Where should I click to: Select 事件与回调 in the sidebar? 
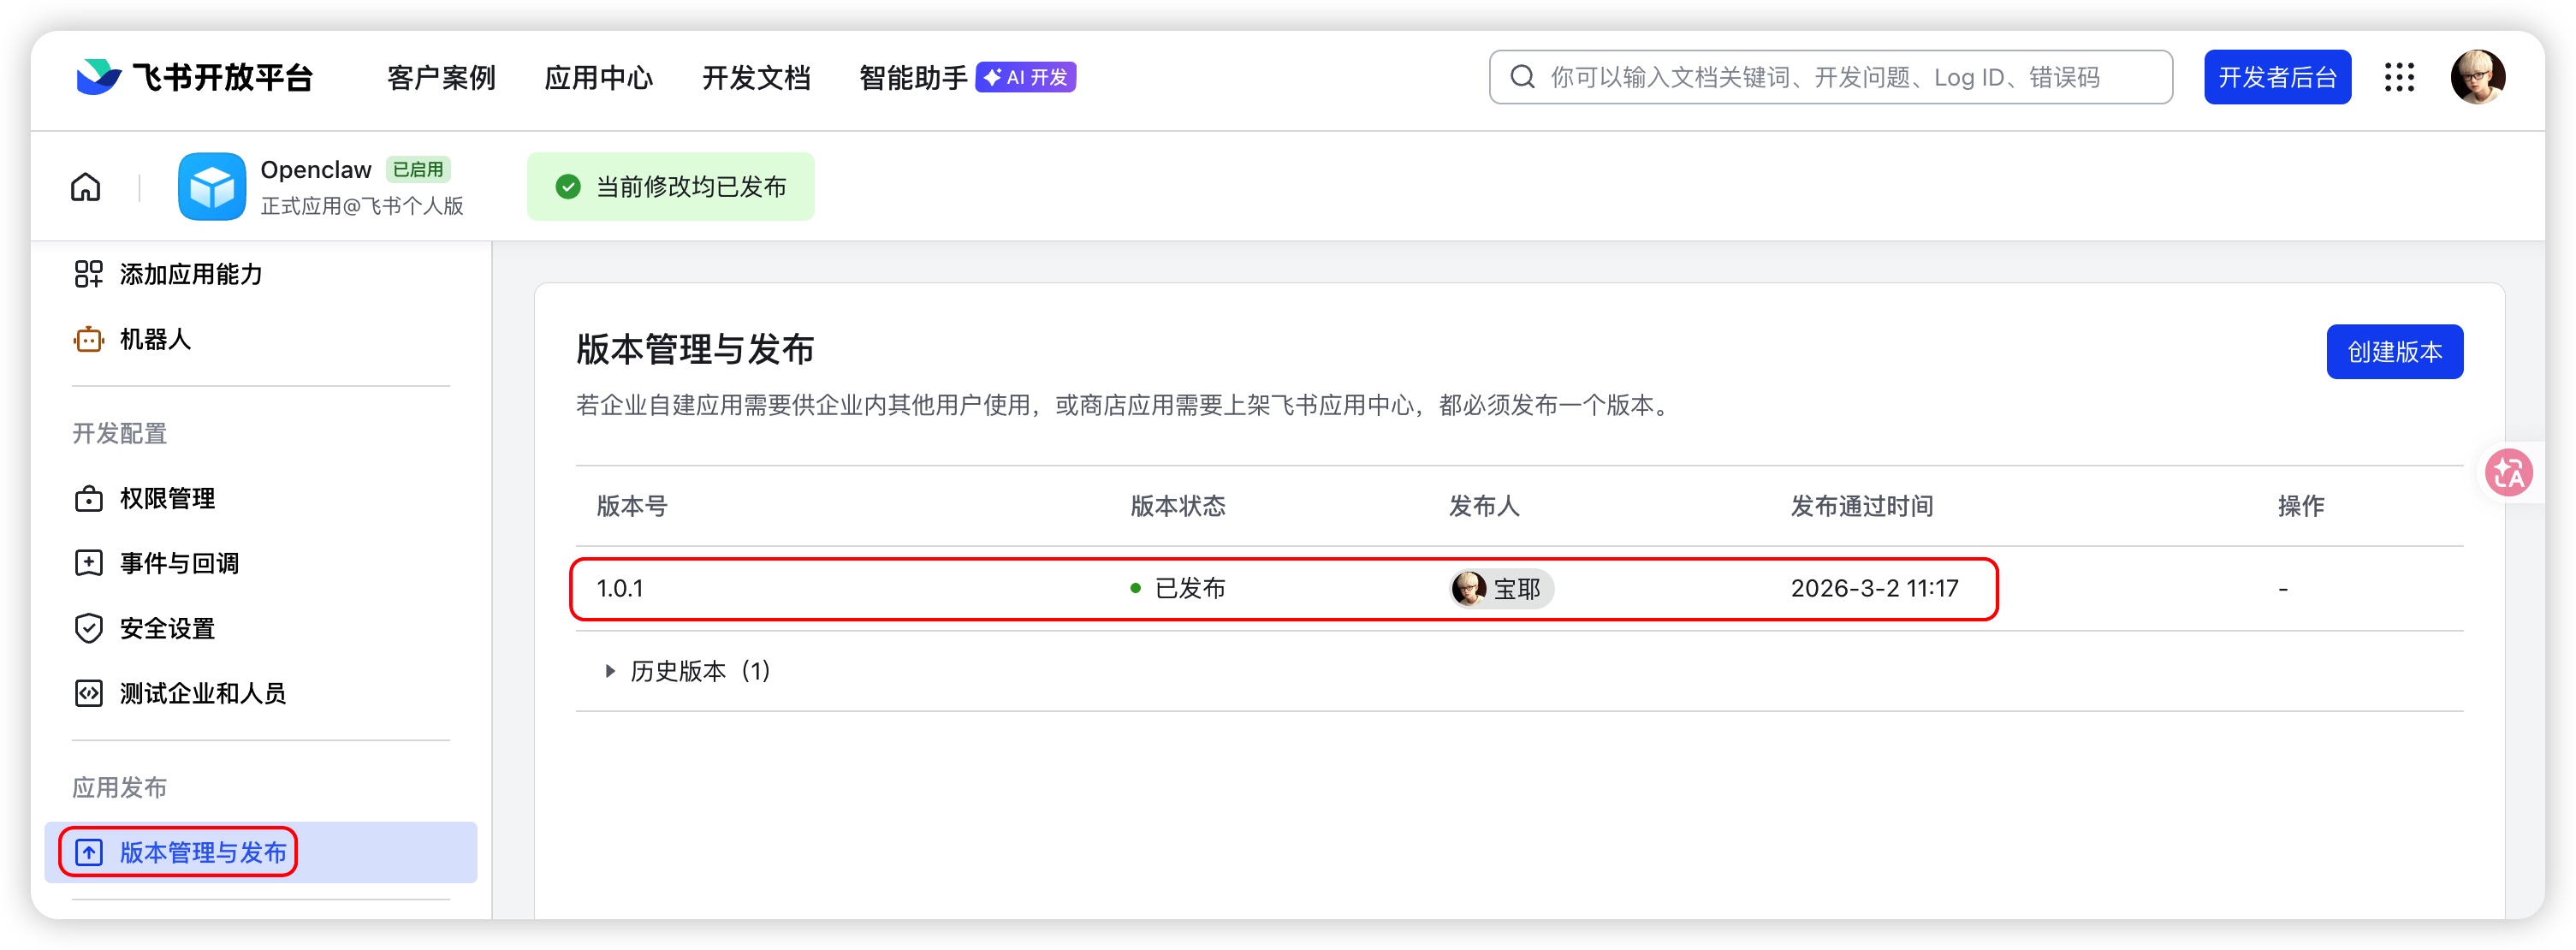pyautogui.click(x=179, y=563)
